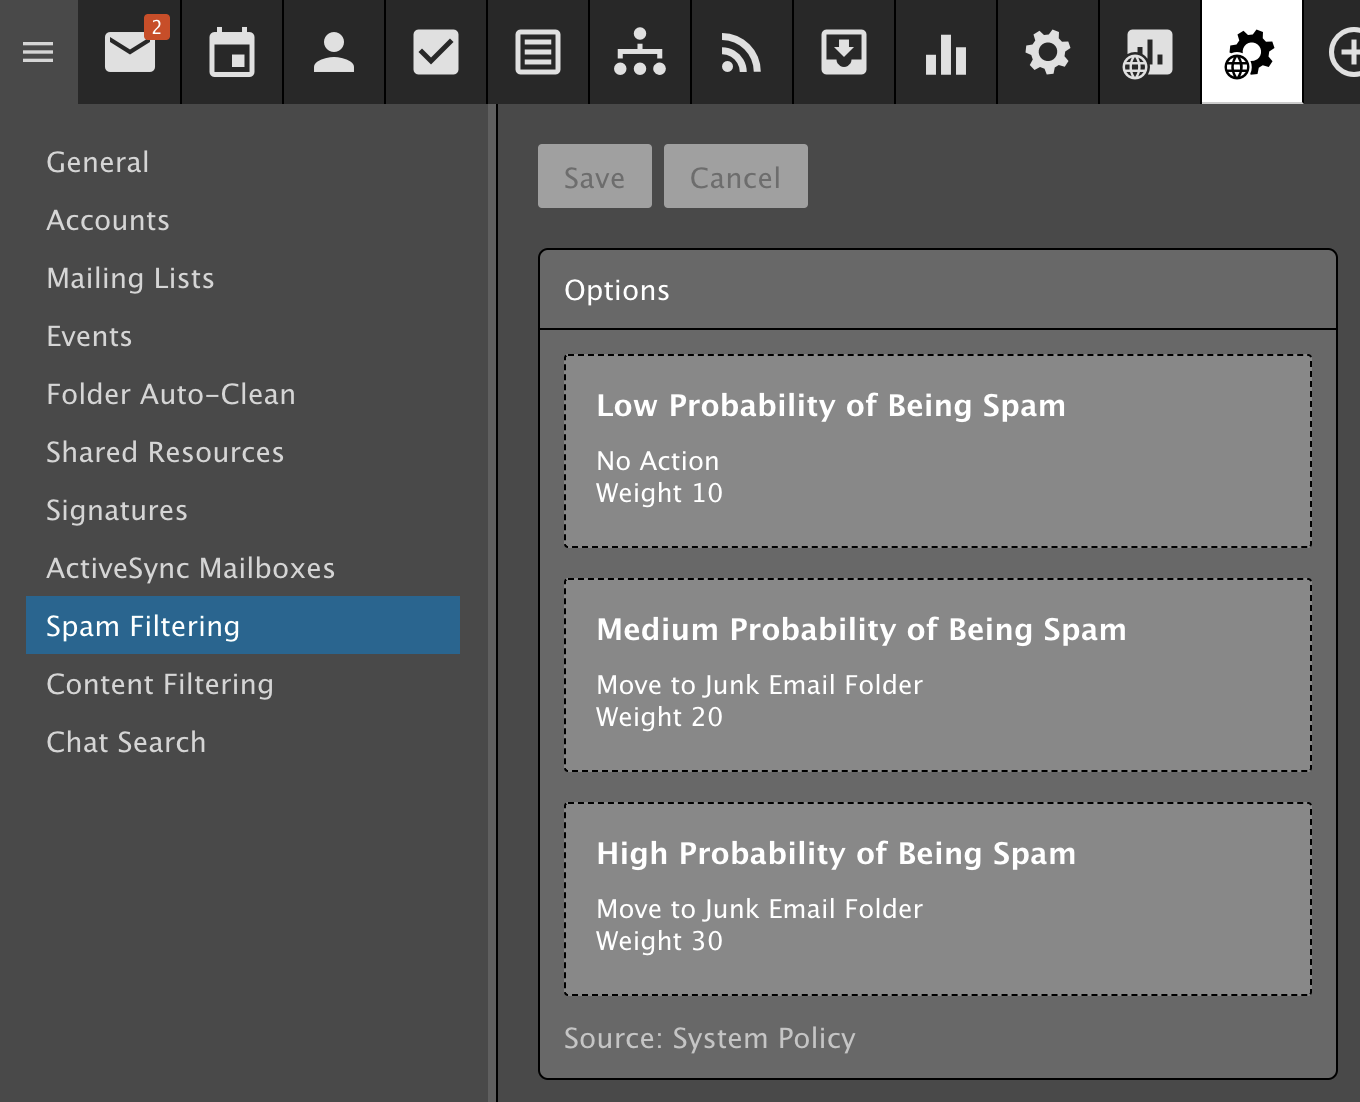Screen dimensions: 1360x1102
Task: Open the email inbox icon
Action: click(131, 52)
